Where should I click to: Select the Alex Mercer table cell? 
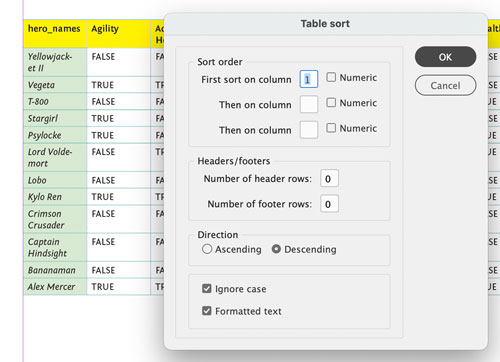pyautogui.click(x=55, y=287)
